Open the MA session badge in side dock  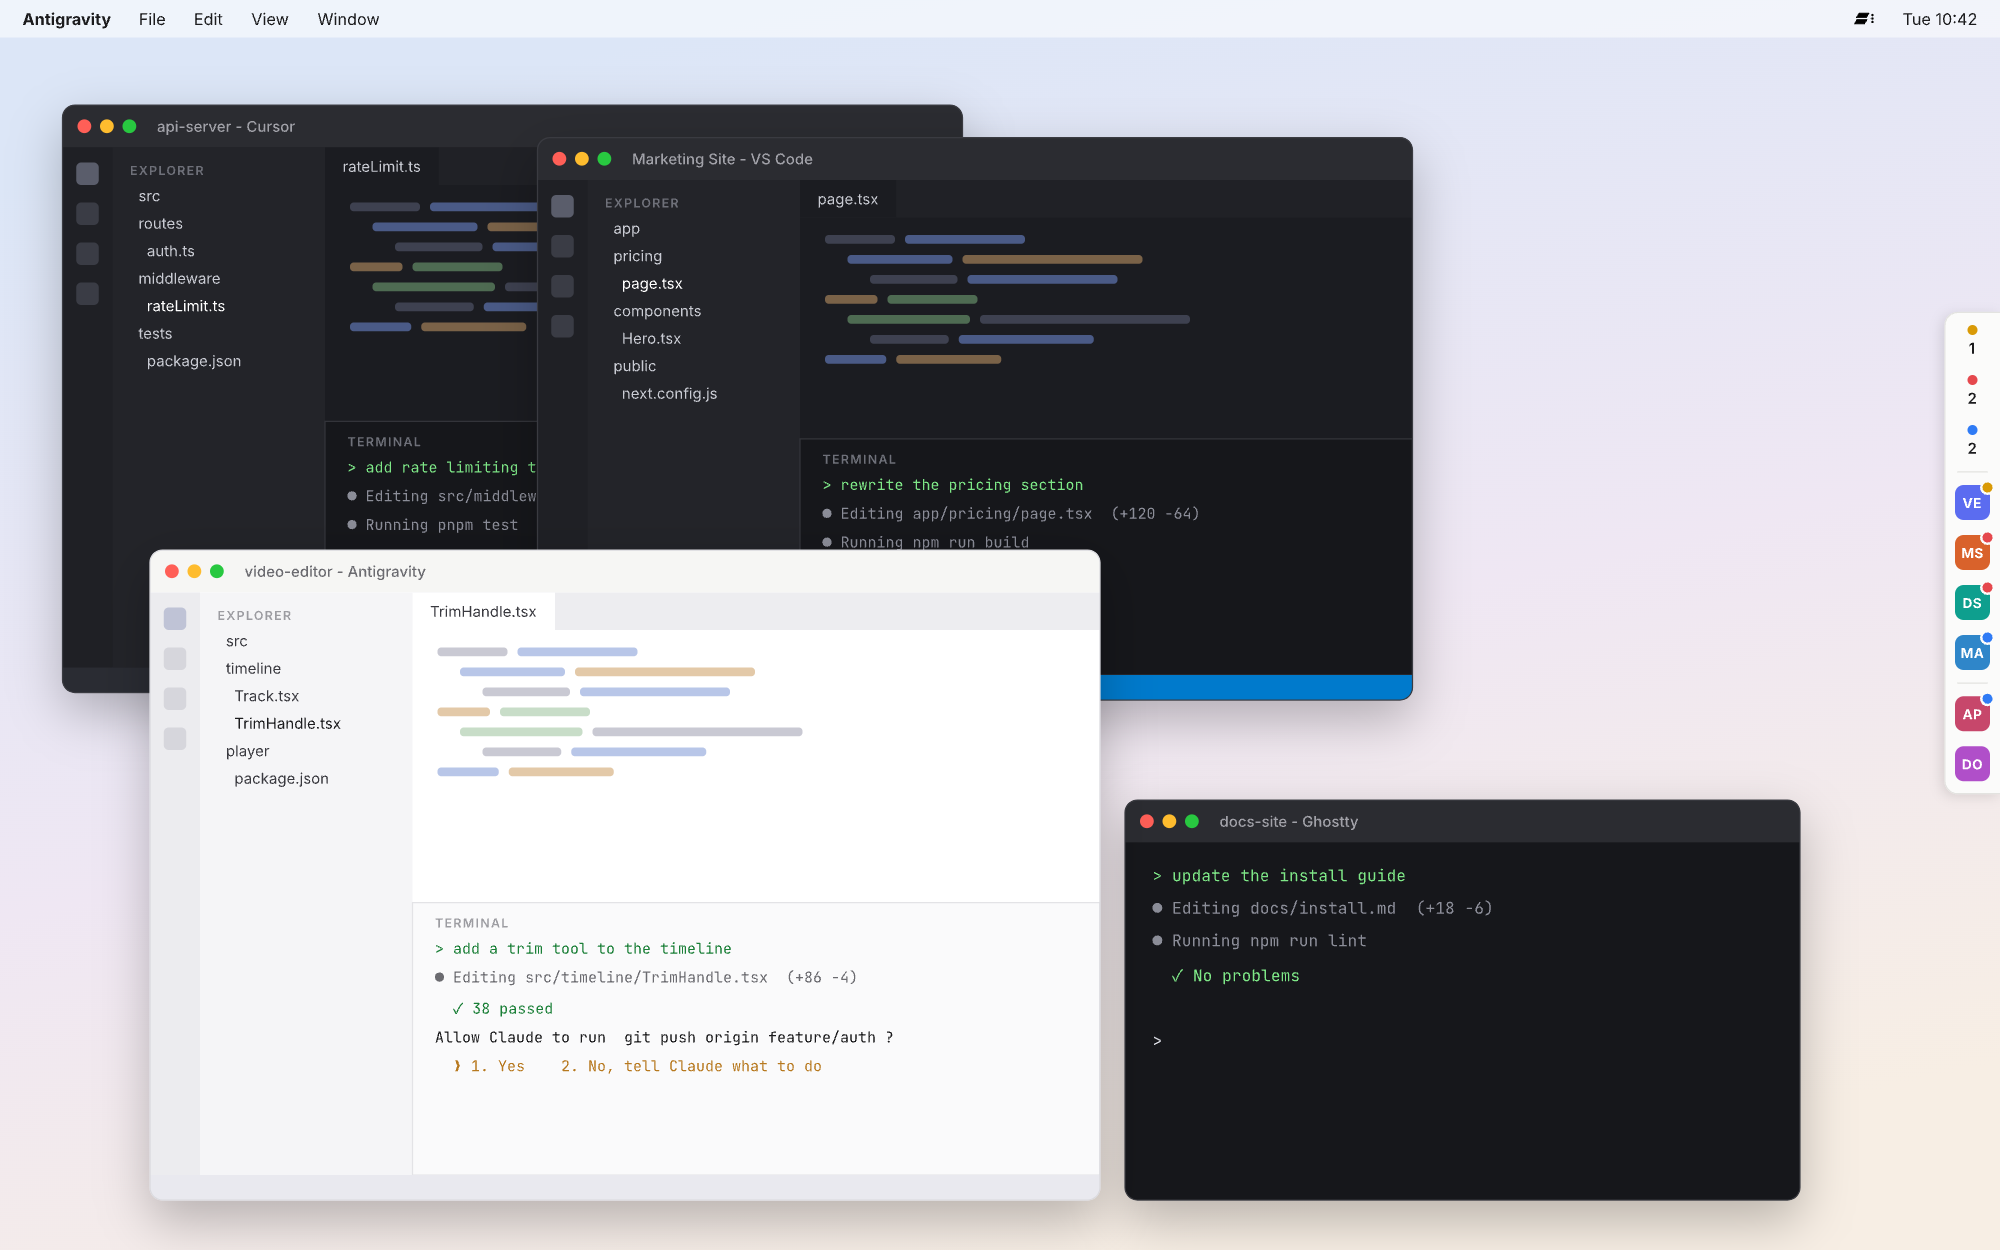pyautogui.click(x=1971, y=653)
